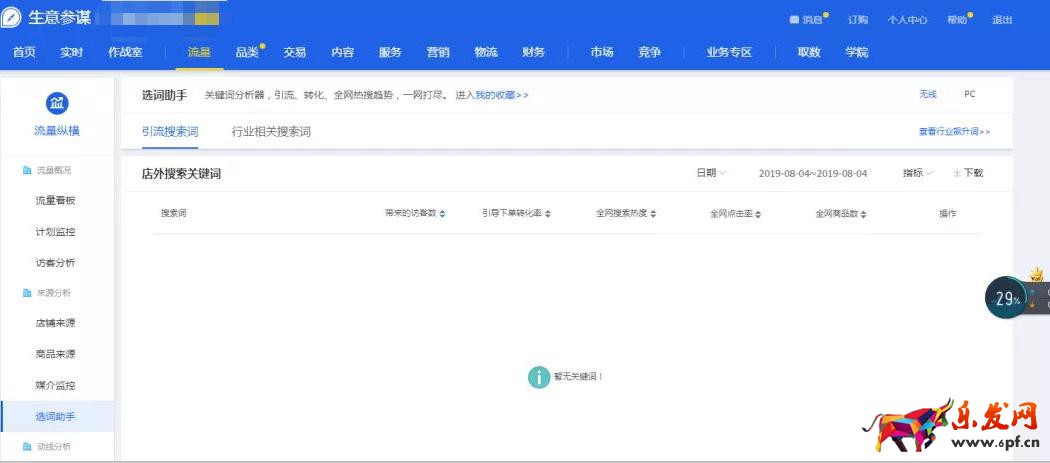1050x463 pixels.
Task: Open the 指标 metrics dropdown
Action: point(918,173)
